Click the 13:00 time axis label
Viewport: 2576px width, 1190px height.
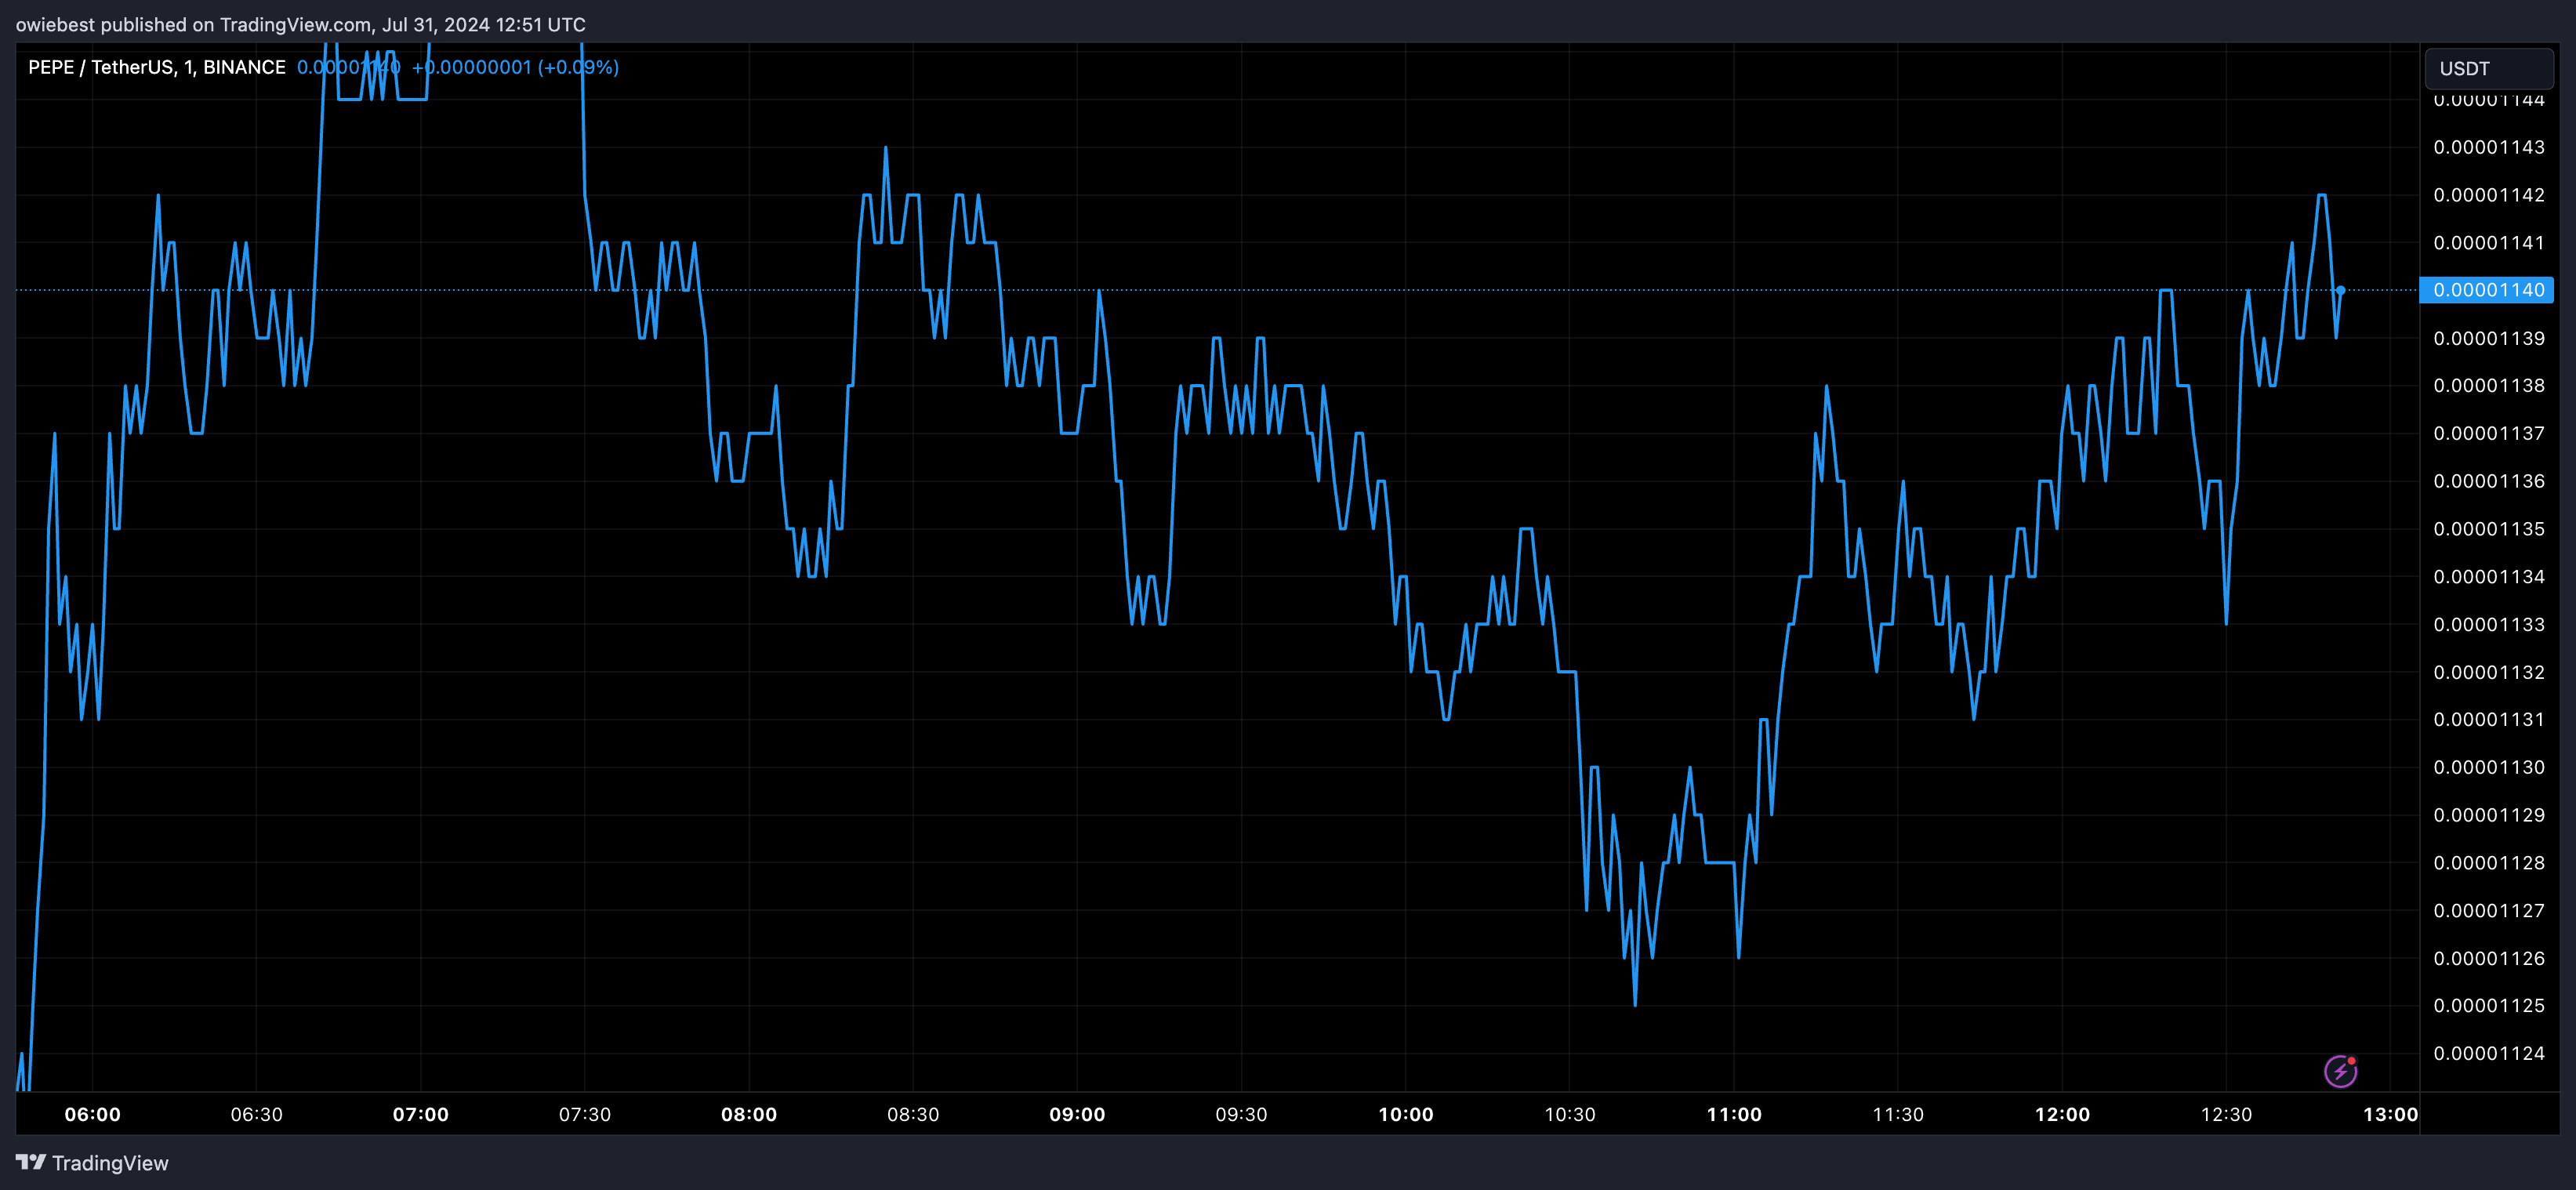2390,1114
